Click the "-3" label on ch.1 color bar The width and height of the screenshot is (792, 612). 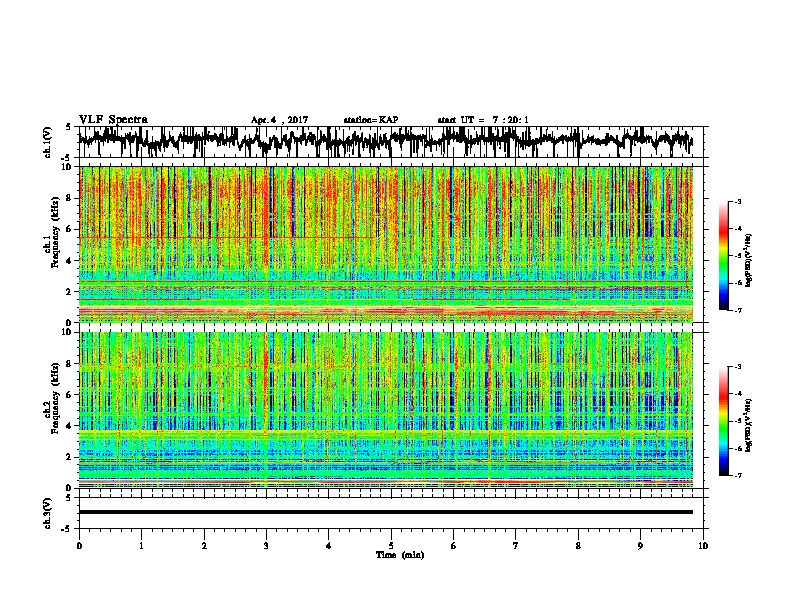tap(738, 202)
